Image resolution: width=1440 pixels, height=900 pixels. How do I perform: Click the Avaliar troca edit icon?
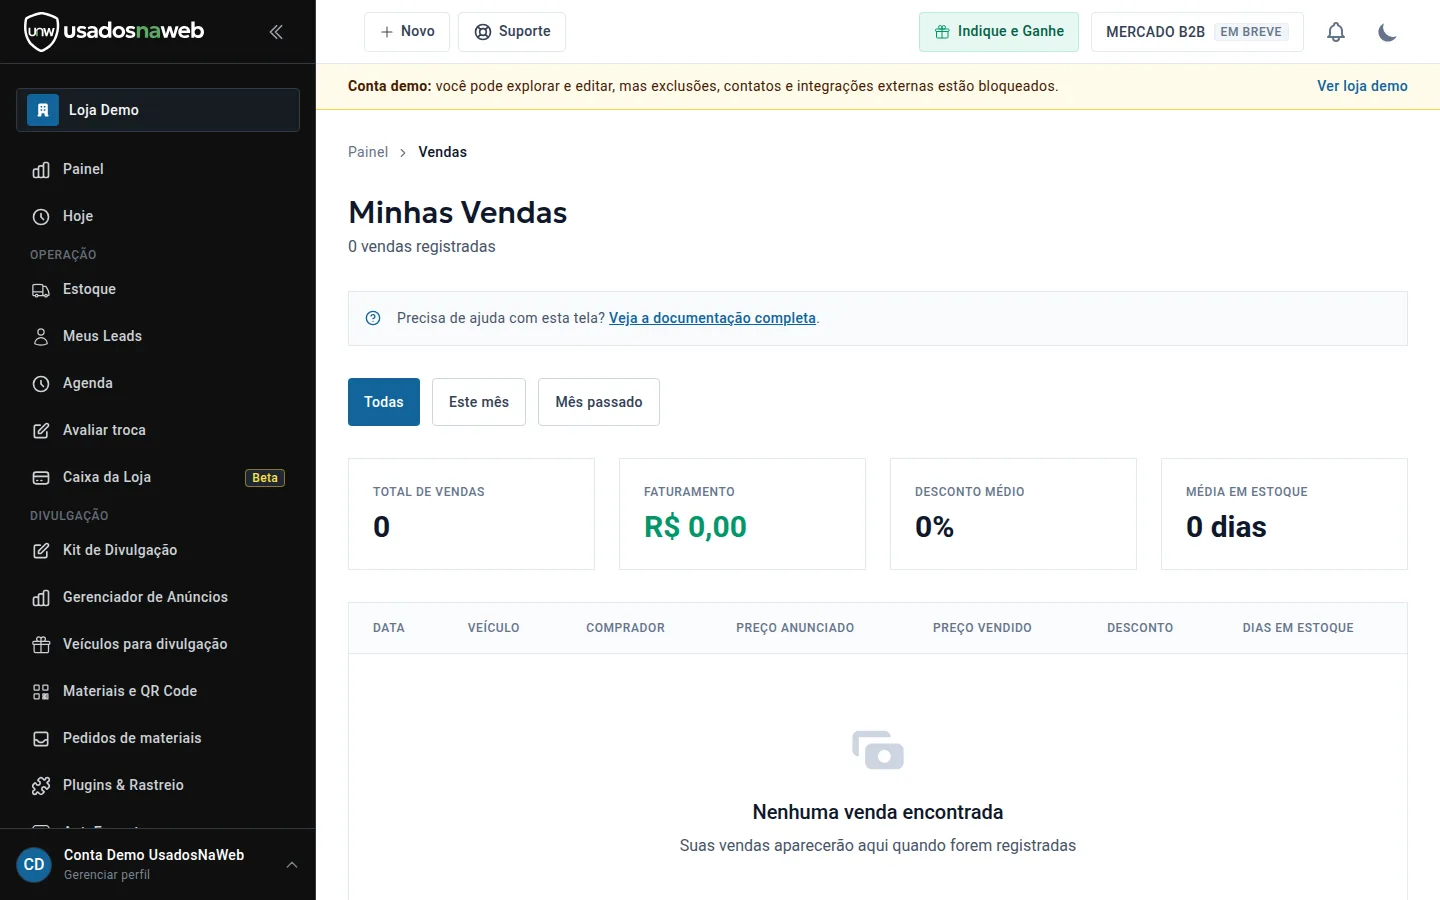point(41,431)
